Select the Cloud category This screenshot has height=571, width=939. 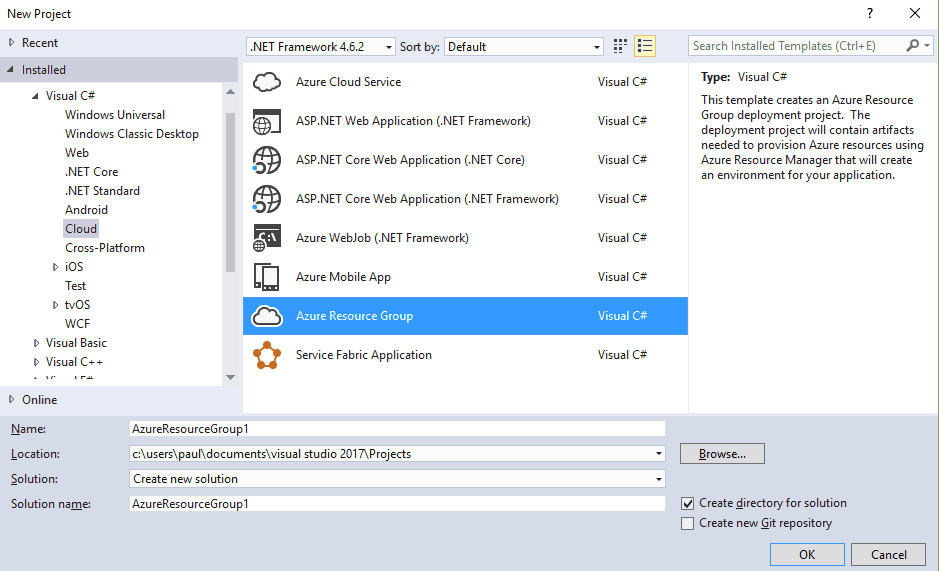coord(81,229)
